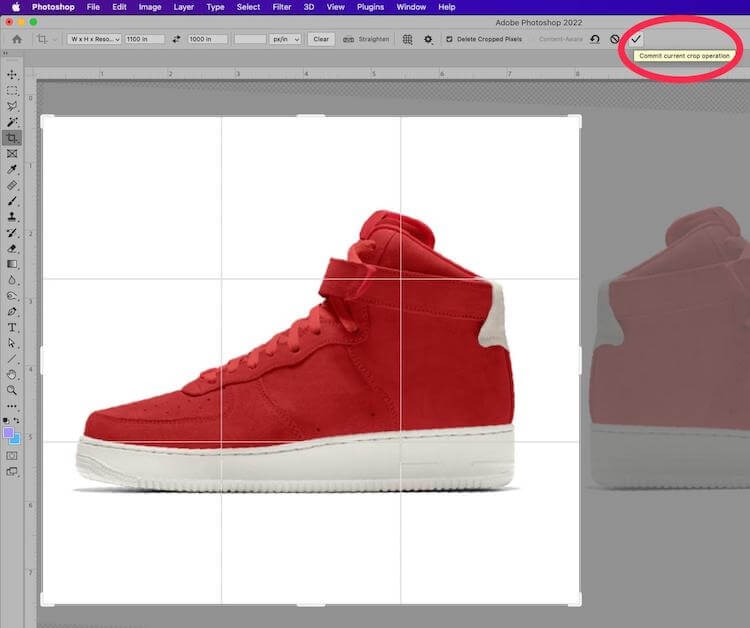This screenshot has width=750, height=628.
Task: Pick the Eyedropper tool
Action: pos(12,170)
